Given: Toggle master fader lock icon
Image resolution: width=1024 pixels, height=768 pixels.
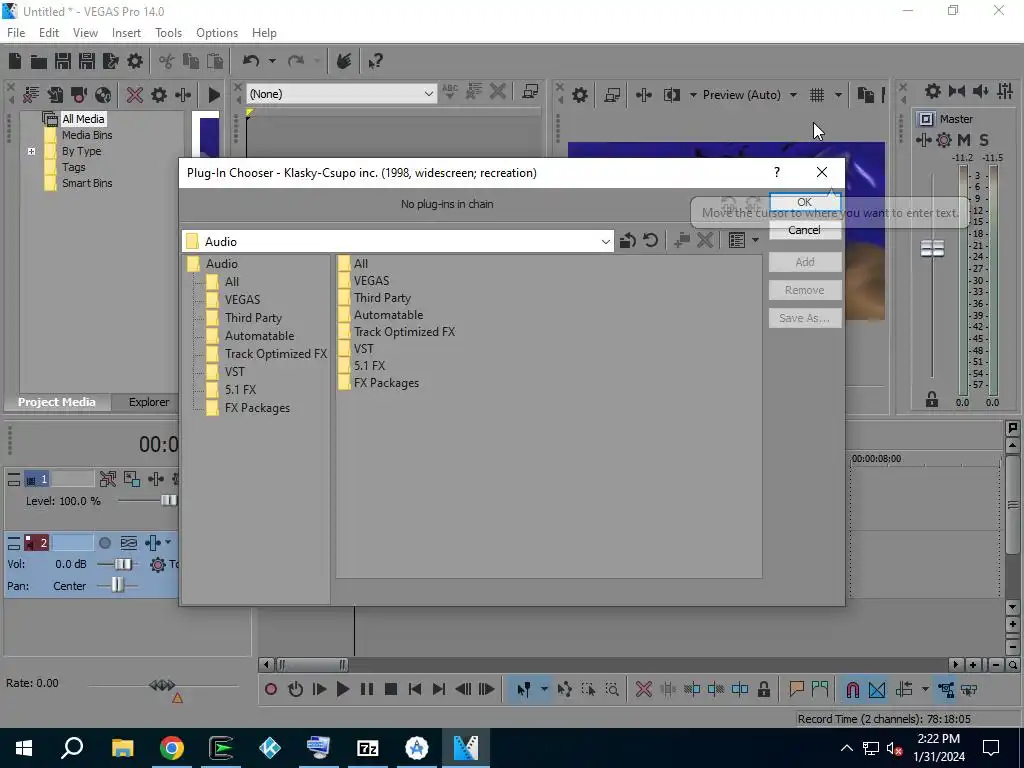Looking at the screenshot, I should point(931,400).
